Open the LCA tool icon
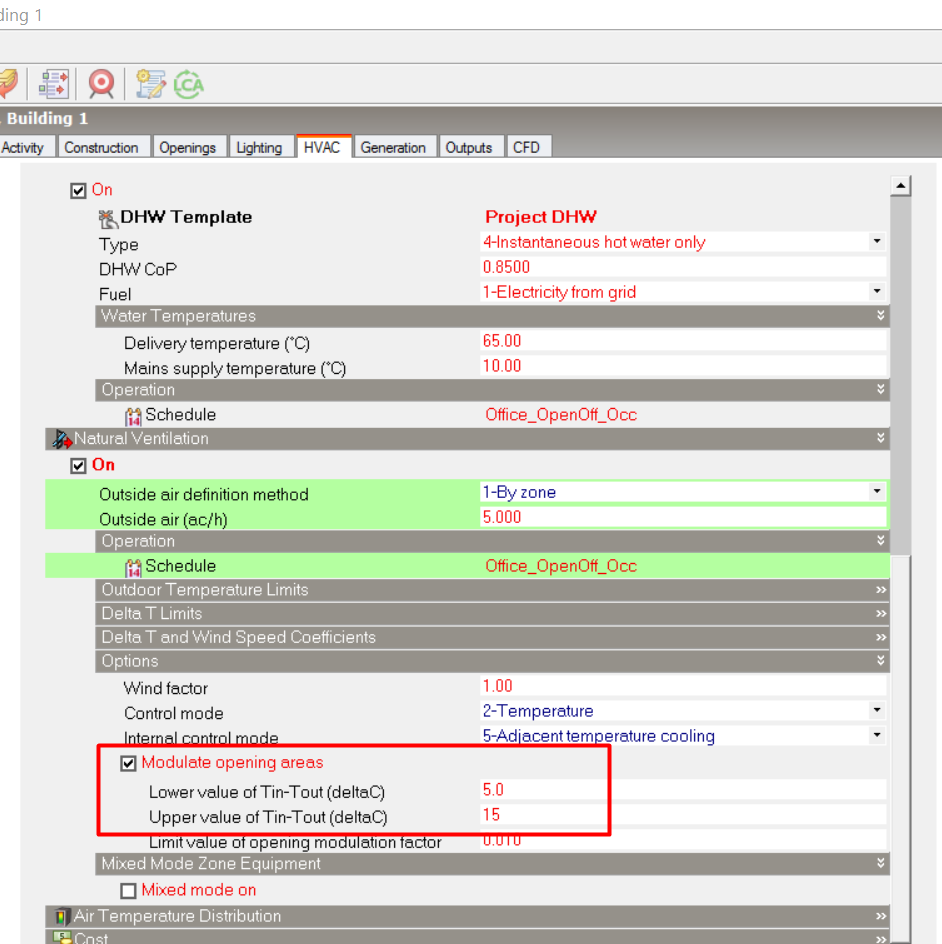Viewport: 942px width, 944px height. (189, 84)
